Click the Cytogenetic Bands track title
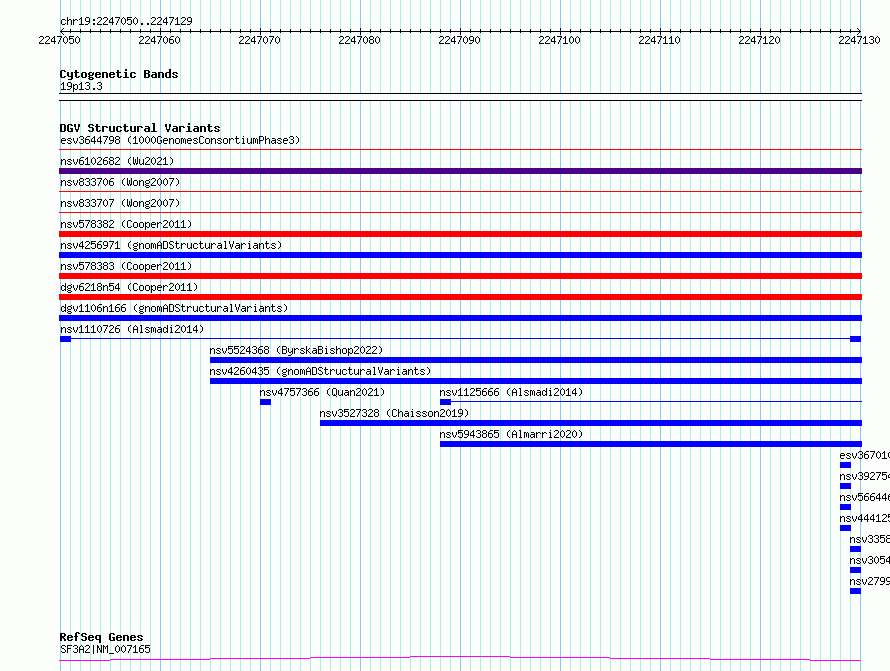890x671 pixels. 119,74
